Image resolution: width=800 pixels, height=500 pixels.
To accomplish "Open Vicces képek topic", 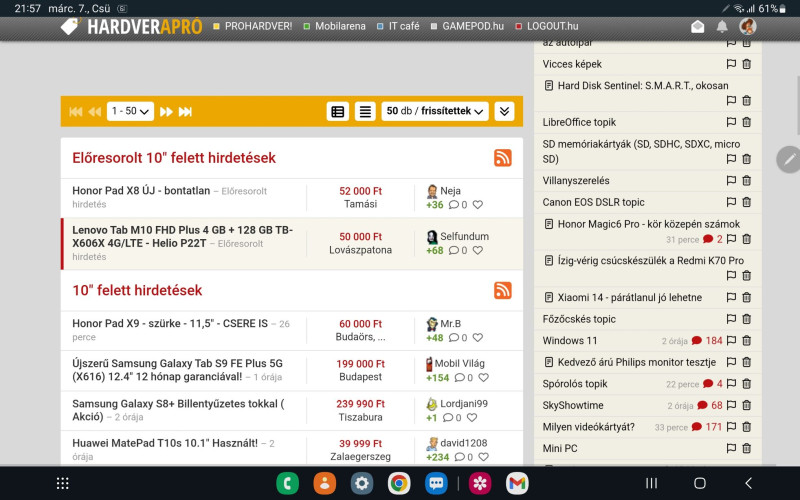I will tap(572, 64).
